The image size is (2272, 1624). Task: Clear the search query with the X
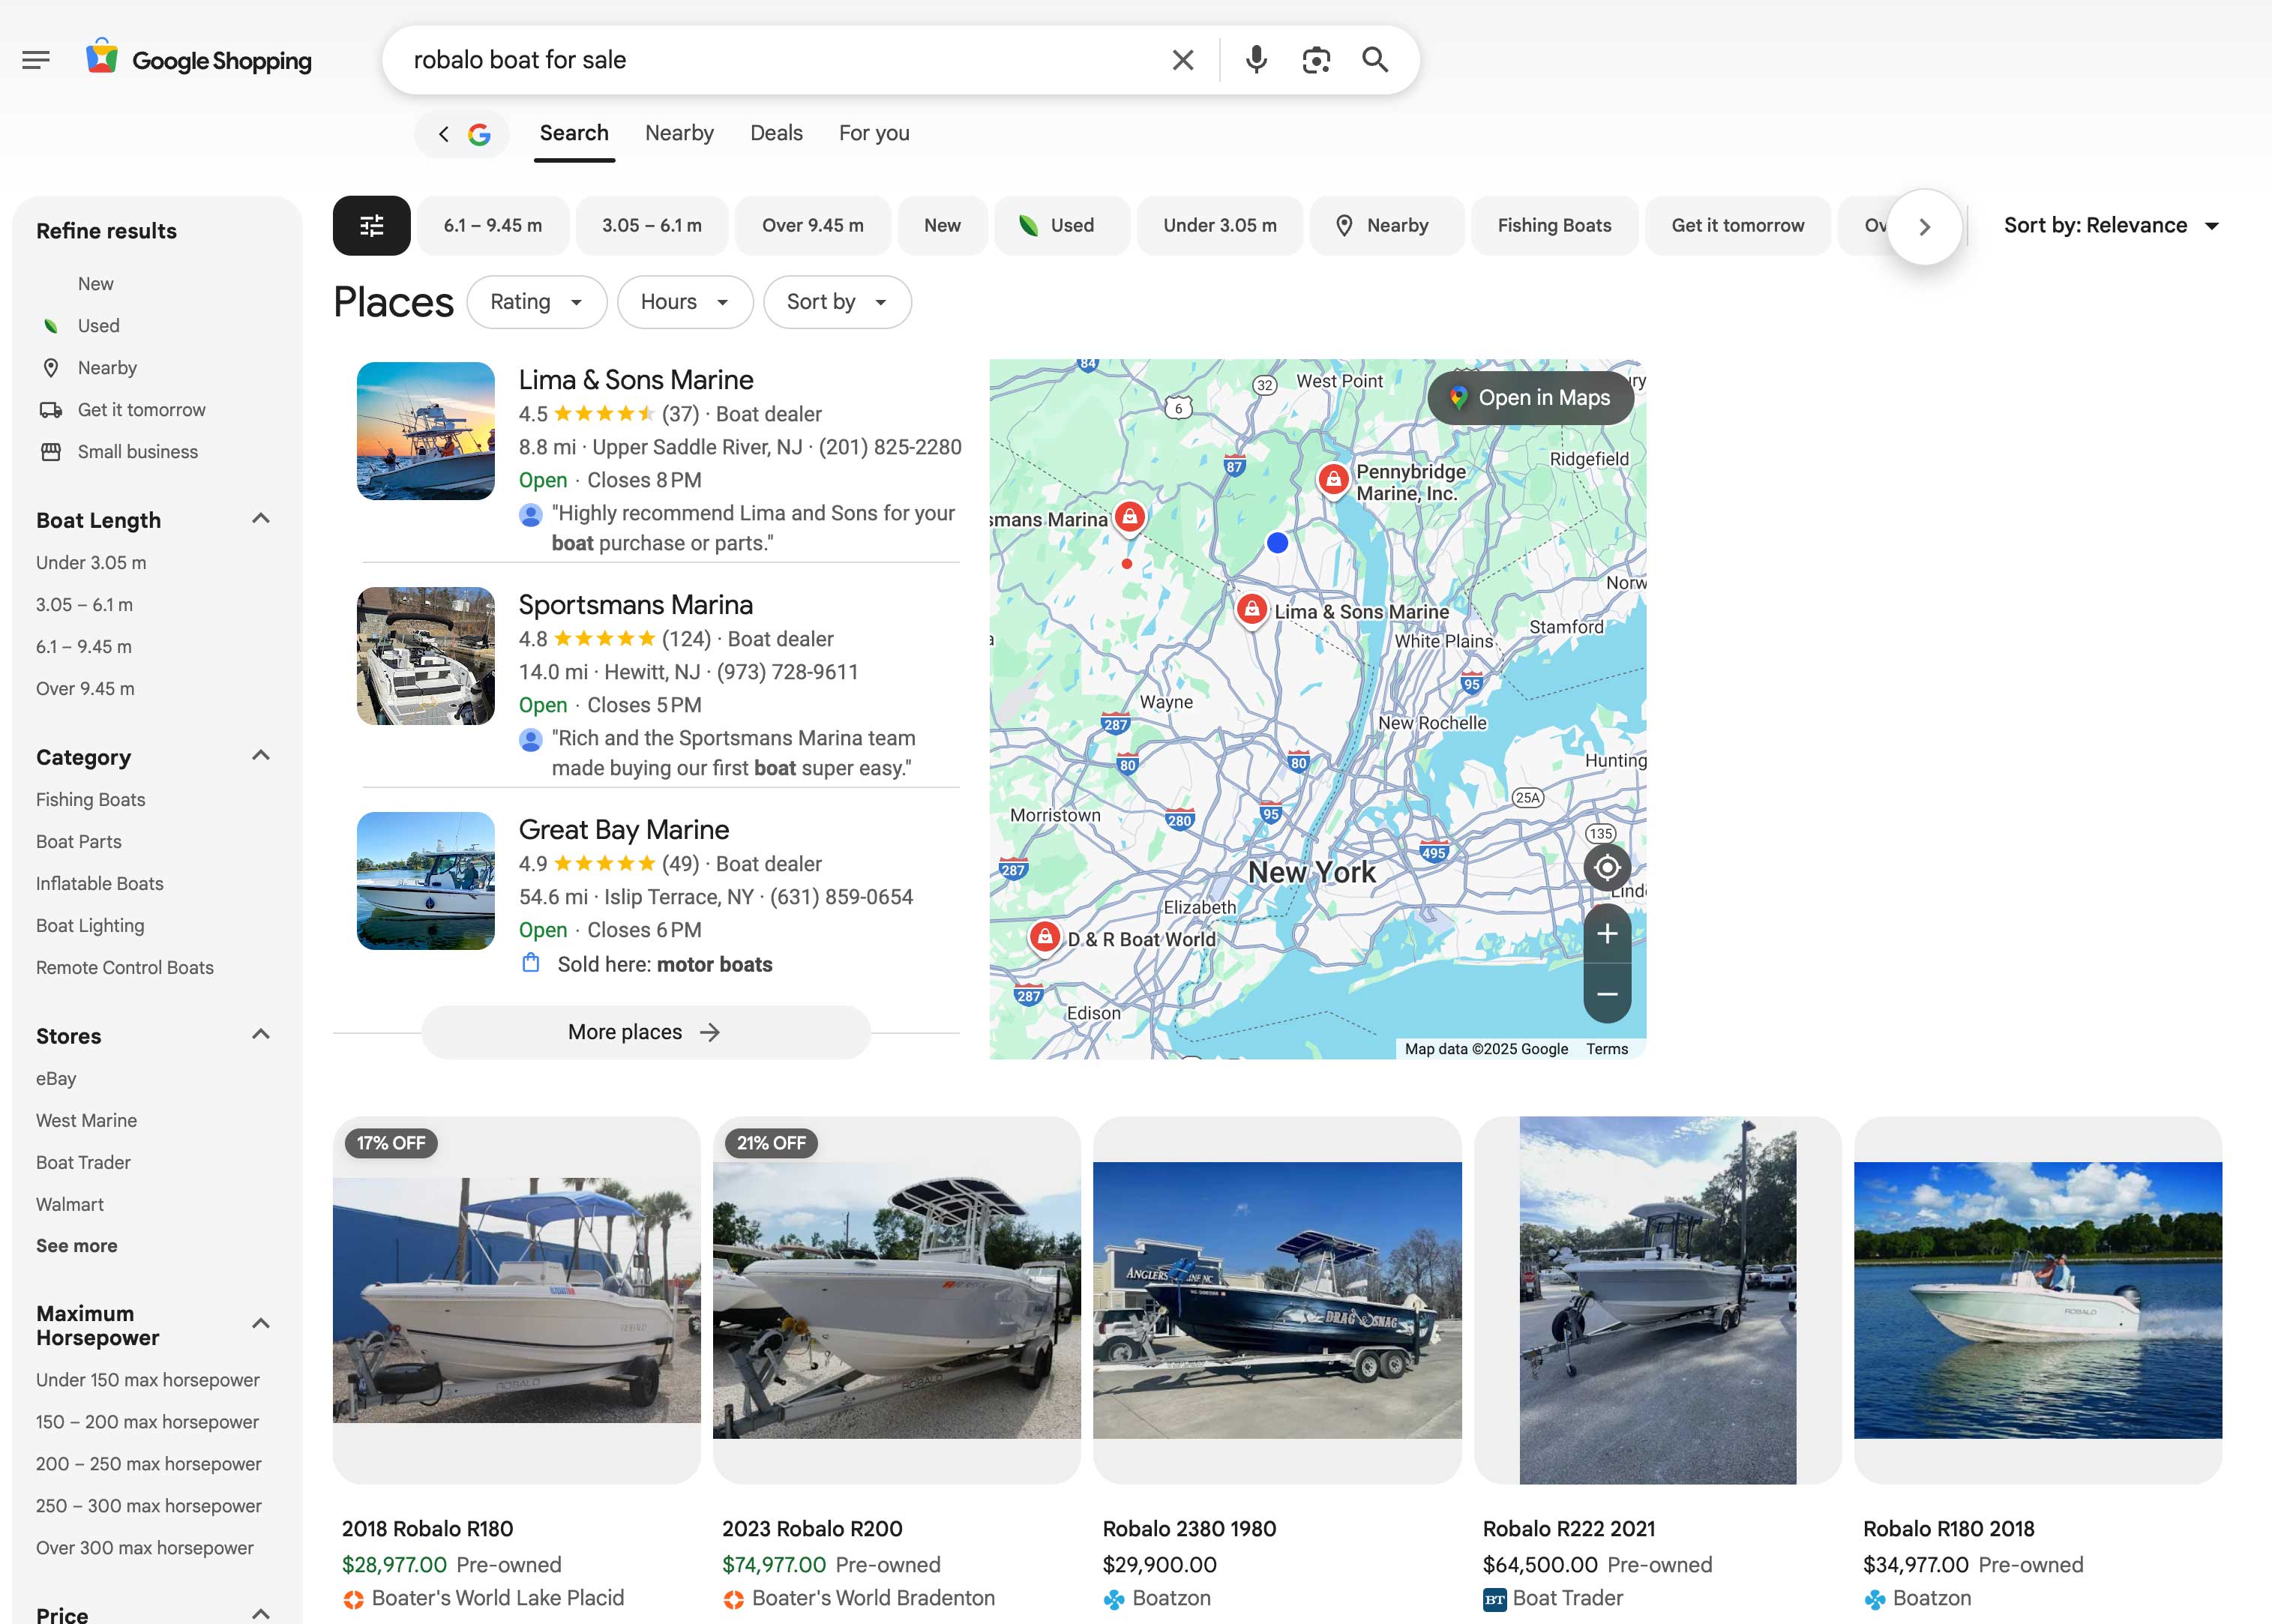pos(1182,60)
